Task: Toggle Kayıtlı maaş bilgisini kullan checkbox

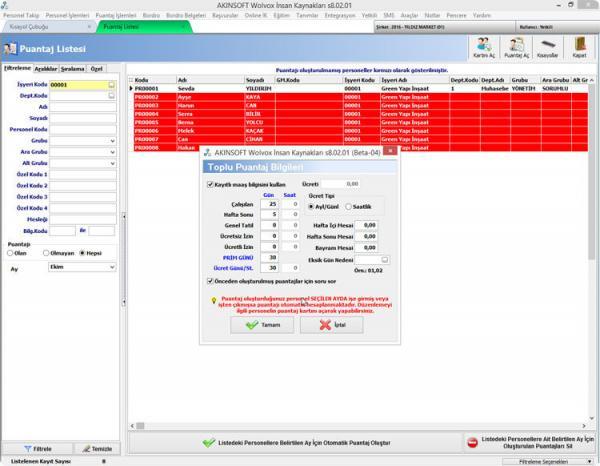Action: (x=210, y=184)
